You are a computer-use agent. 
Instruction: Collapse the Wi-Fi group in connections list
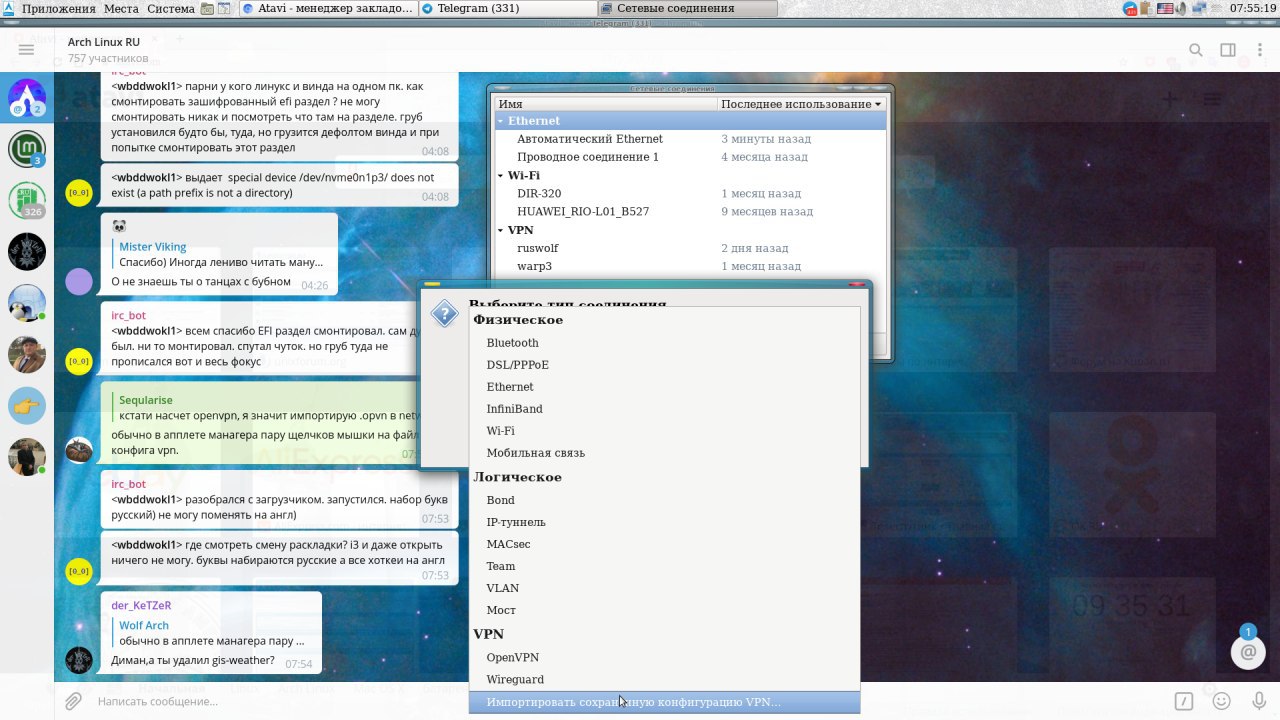501,176
